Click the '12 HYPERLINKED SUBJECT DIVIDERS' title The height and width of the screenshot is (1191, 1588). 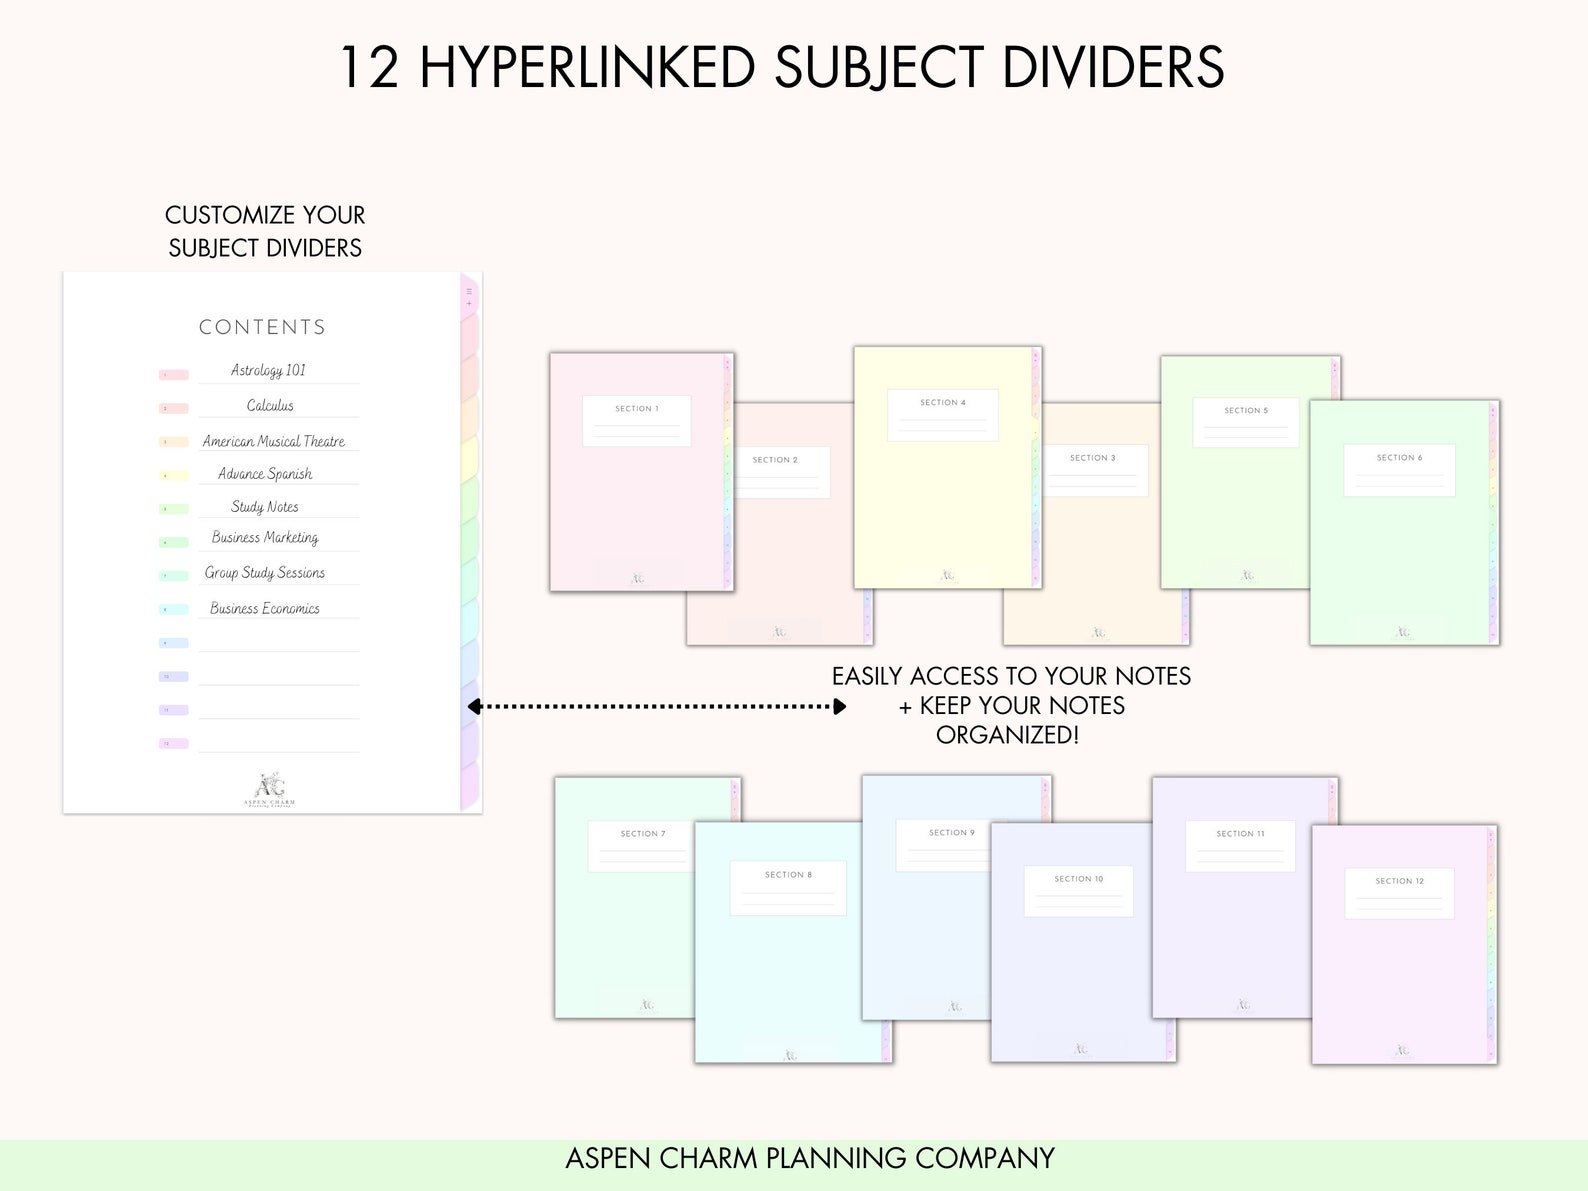[782, 67]
